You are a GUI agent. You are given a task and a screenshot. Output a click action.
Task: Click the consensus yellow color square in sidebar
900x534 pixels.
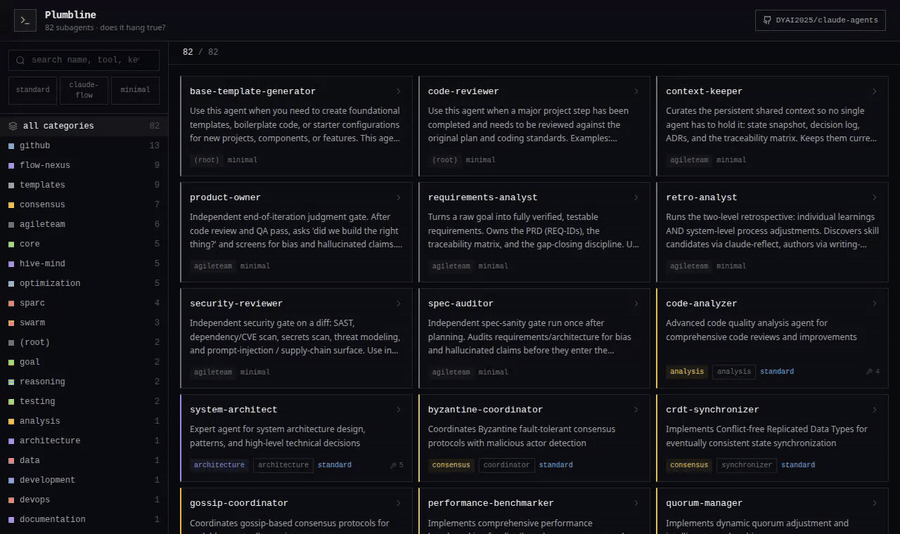(x=11, y=205)
